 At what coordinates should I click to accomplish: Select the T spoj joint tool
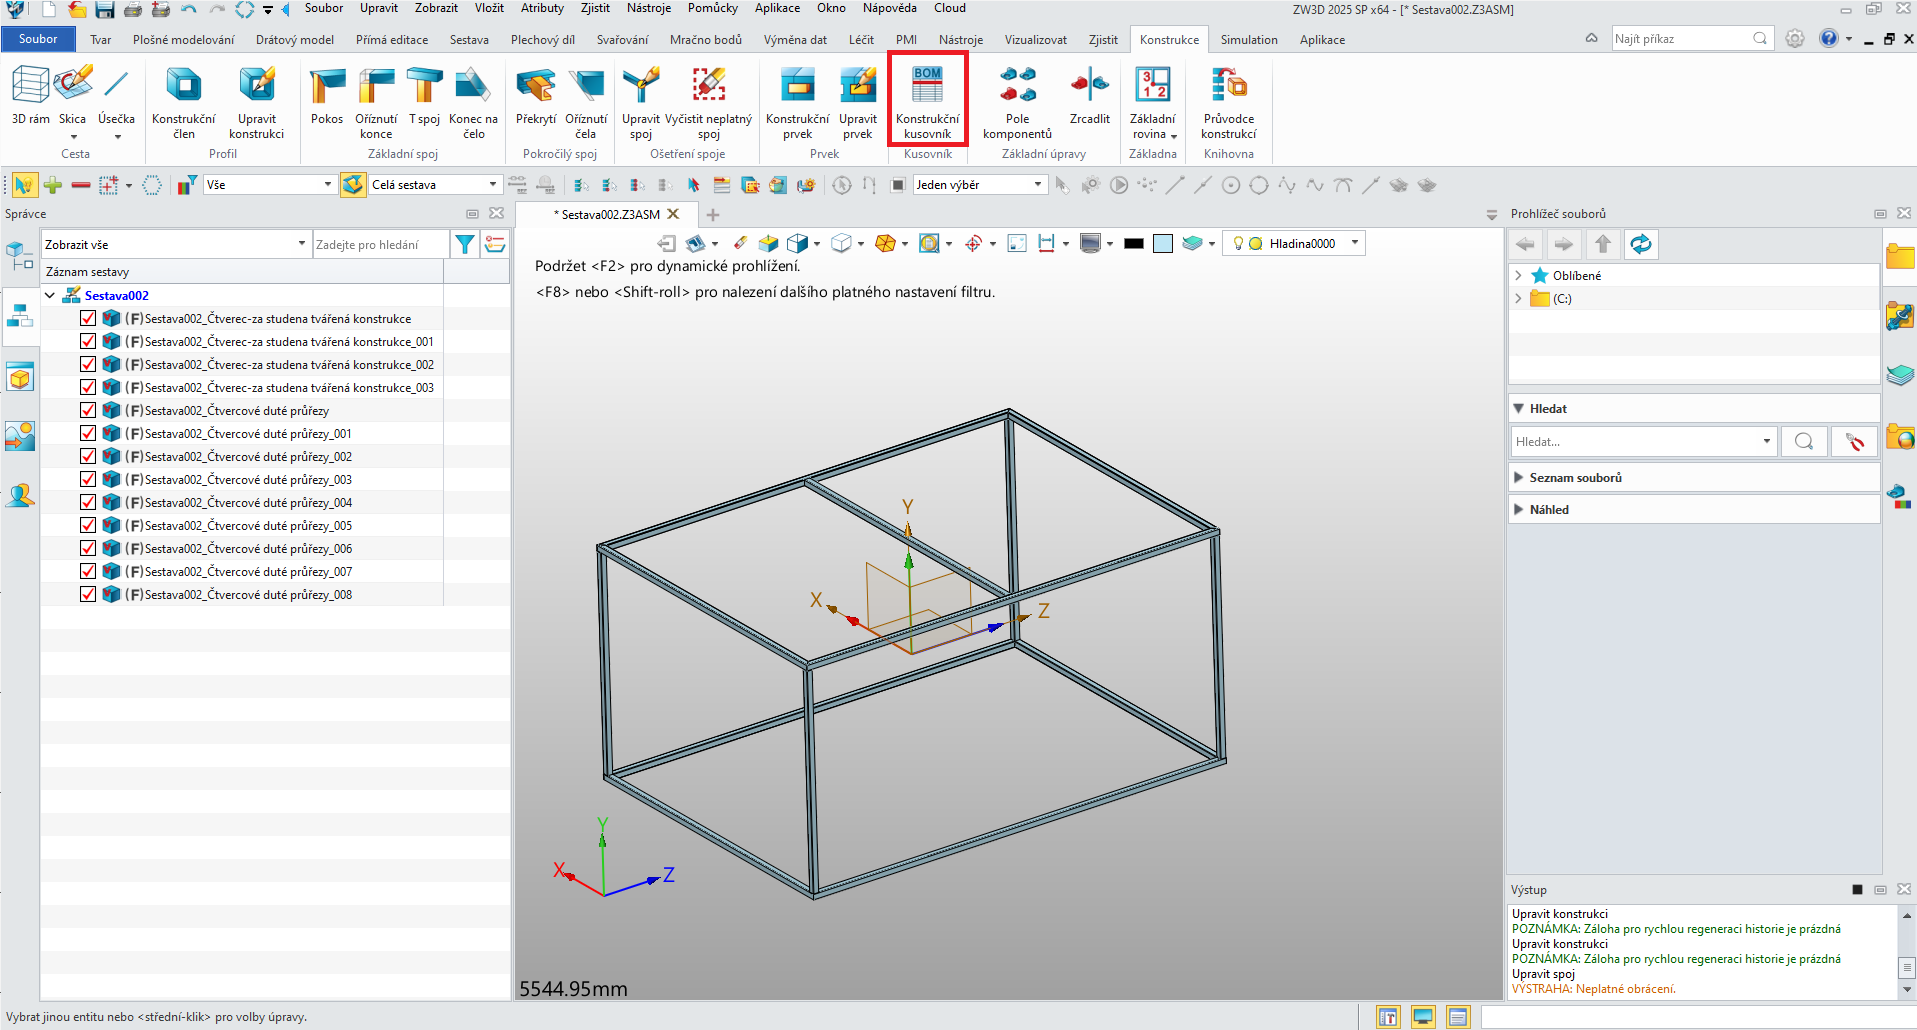pos(424,96)
